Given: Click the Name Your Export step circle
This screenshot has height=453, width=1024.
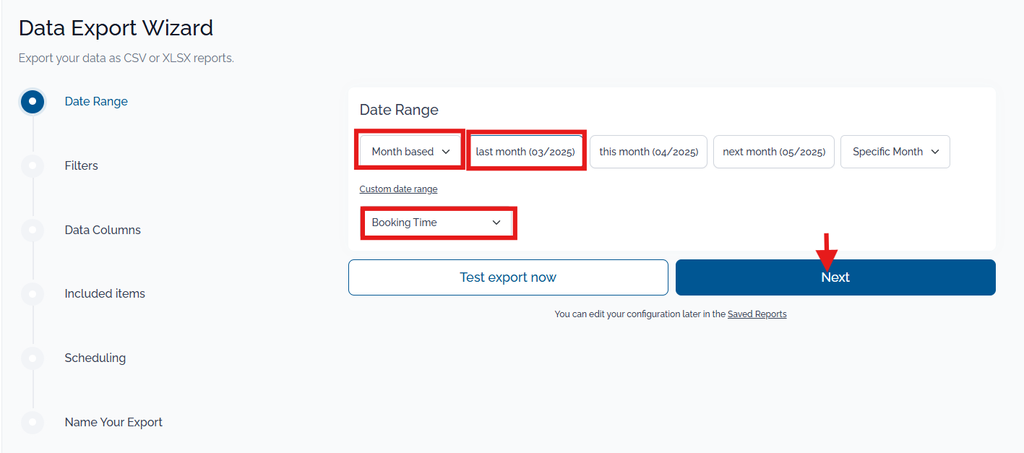Looking at the screenshot, I should [33, 422].
